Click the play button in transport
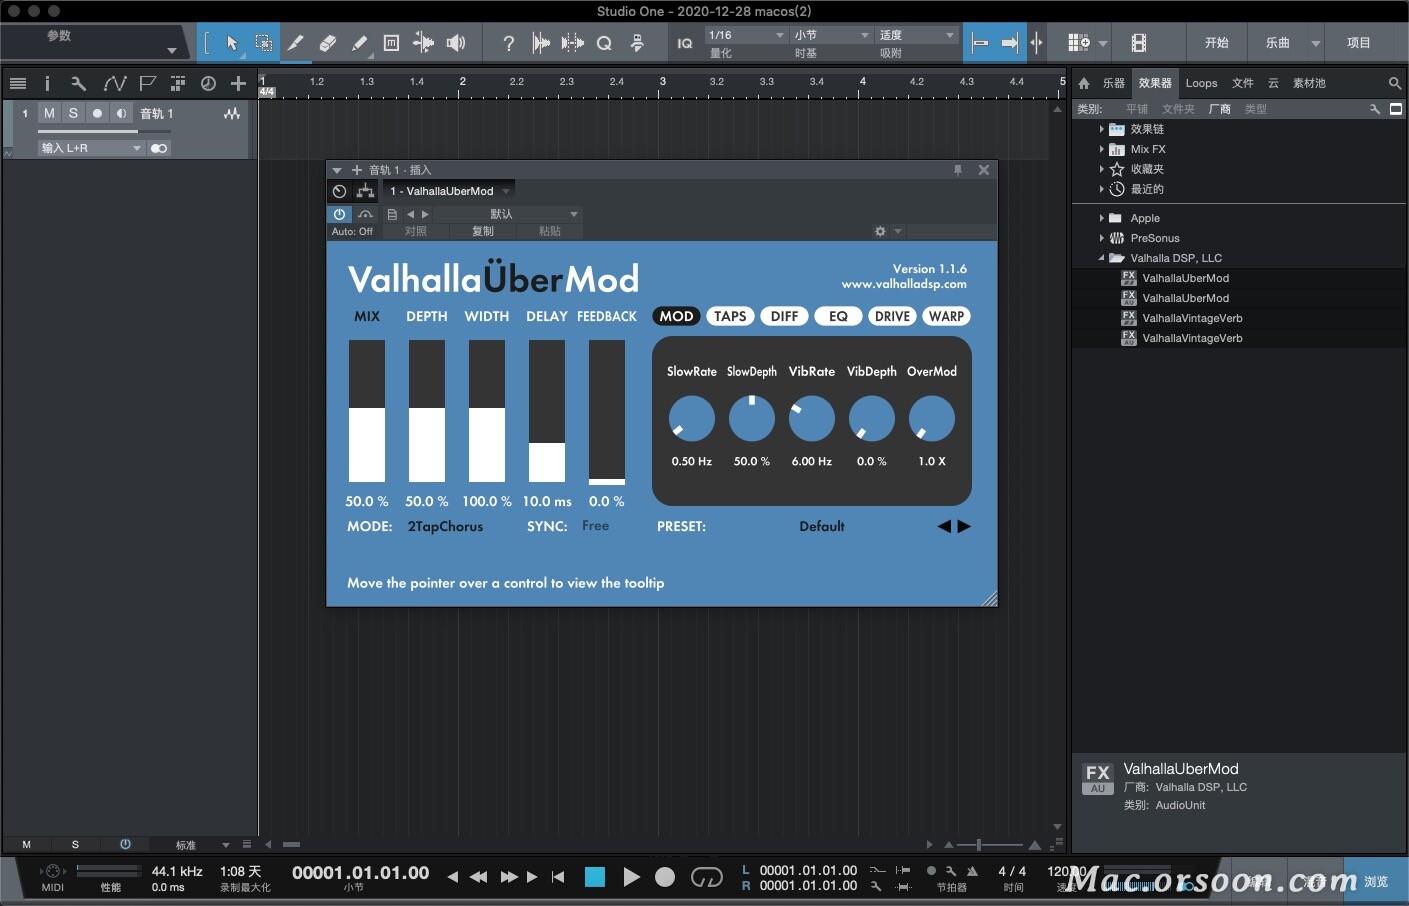 631,877
